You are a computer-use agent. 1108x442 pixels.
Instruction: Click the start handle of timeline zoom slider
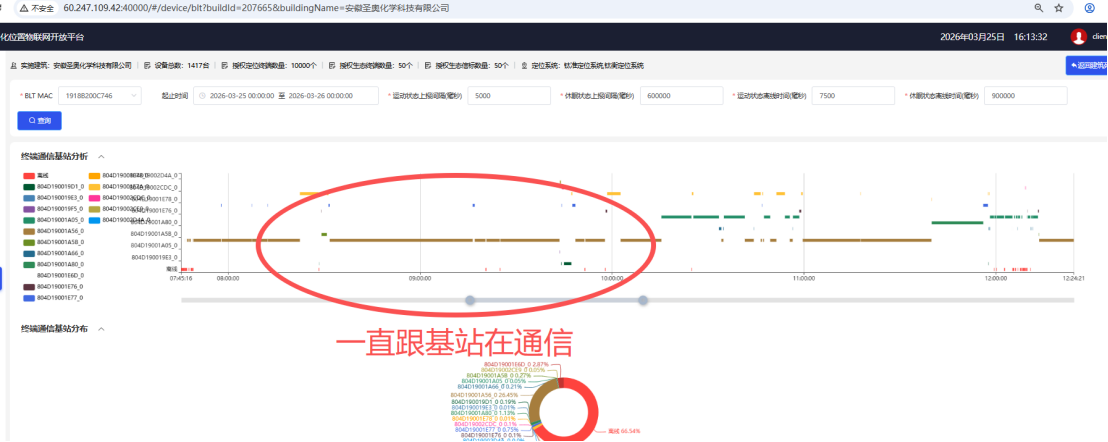469,300
